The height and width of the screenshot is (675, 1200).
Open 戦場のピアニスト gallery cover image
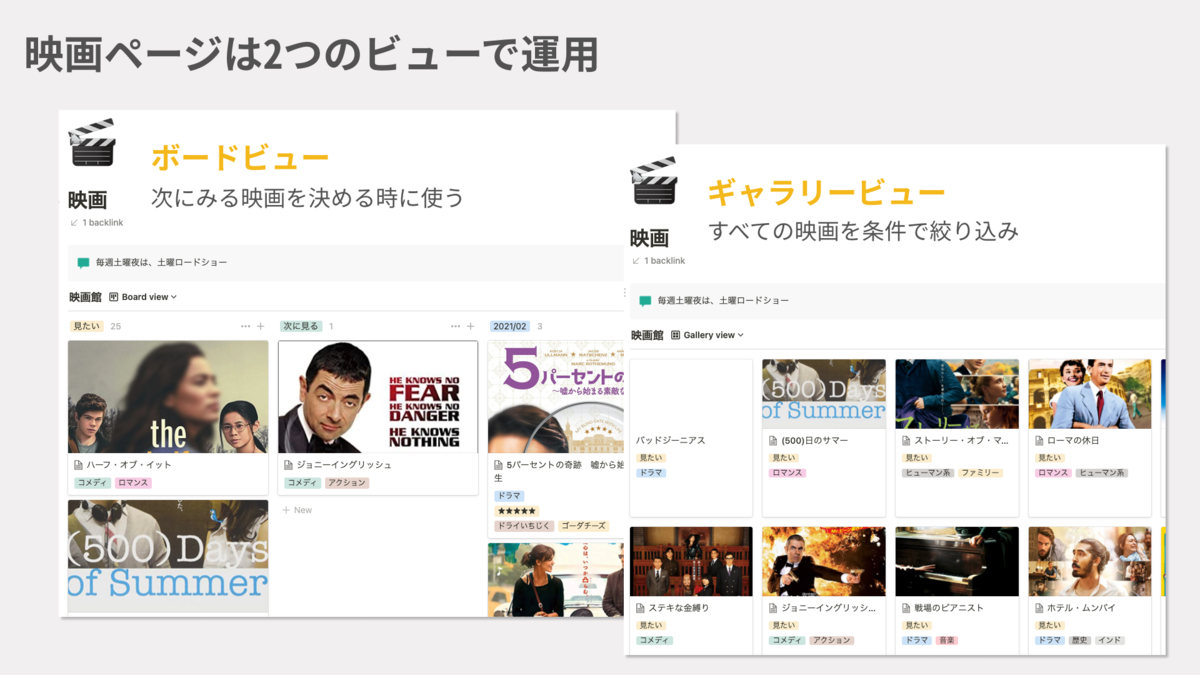957,561
